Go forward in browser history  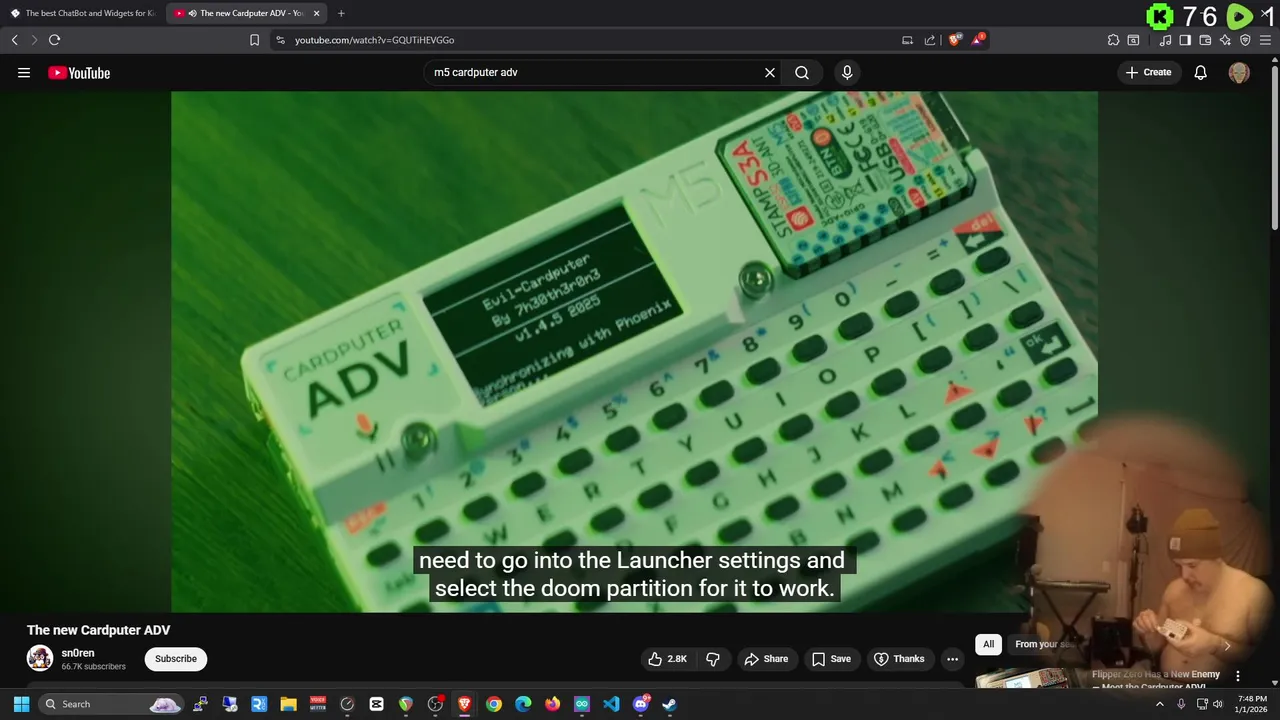pyautogui.click(x=33, y=40)
